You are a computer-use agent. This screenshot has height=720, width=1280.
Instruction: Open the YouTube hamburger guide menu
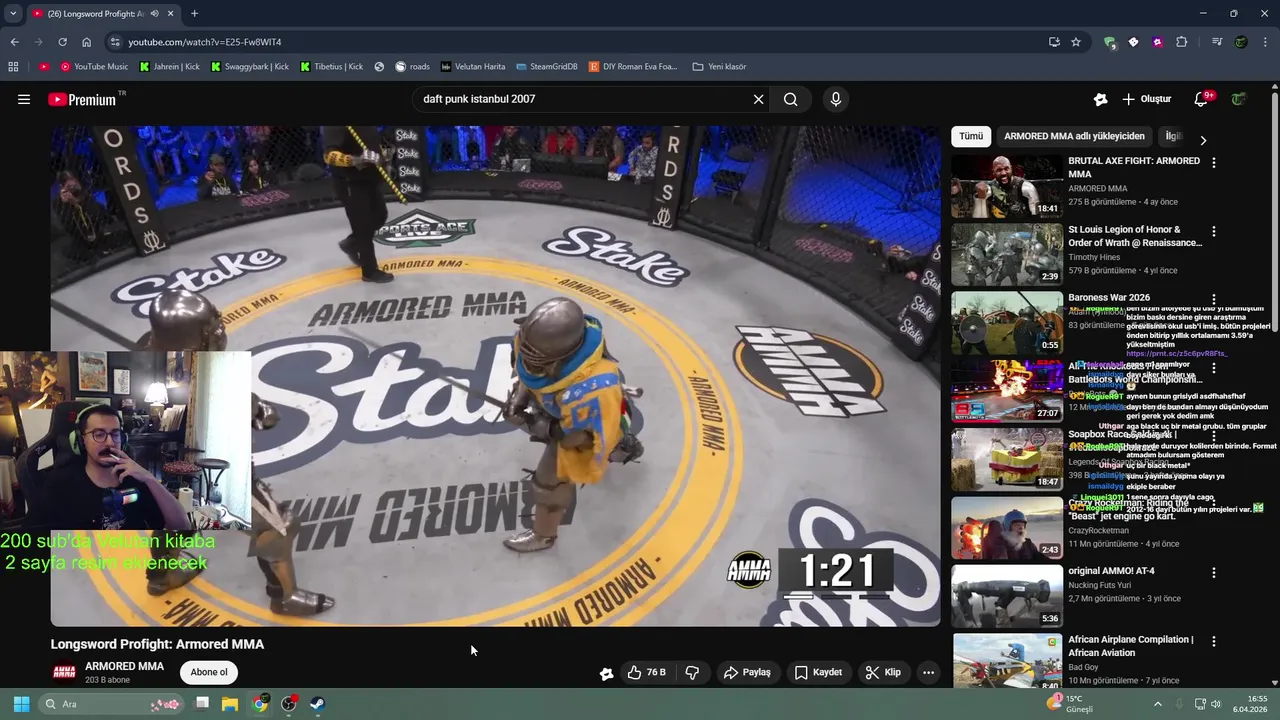[x=24, y=99]
